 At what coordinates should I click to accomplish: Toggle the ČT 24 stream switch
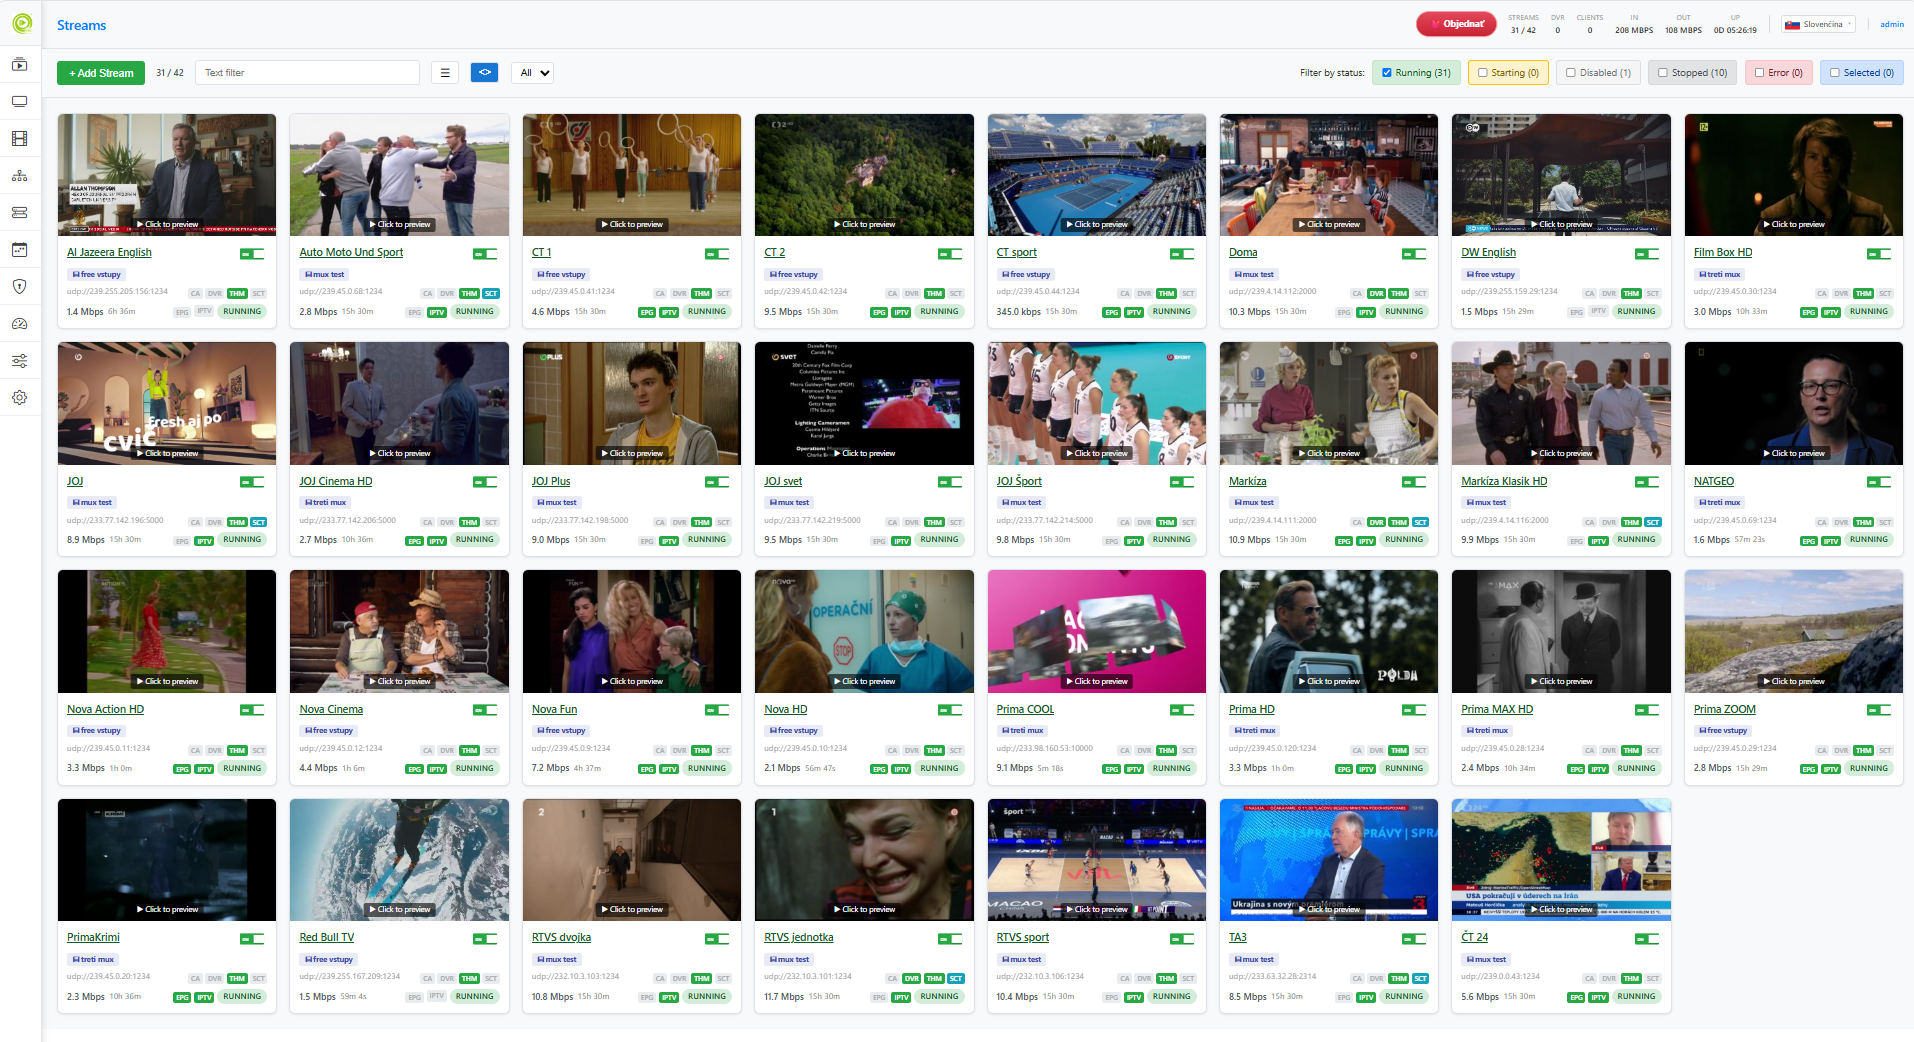(x=1647, y=939)
